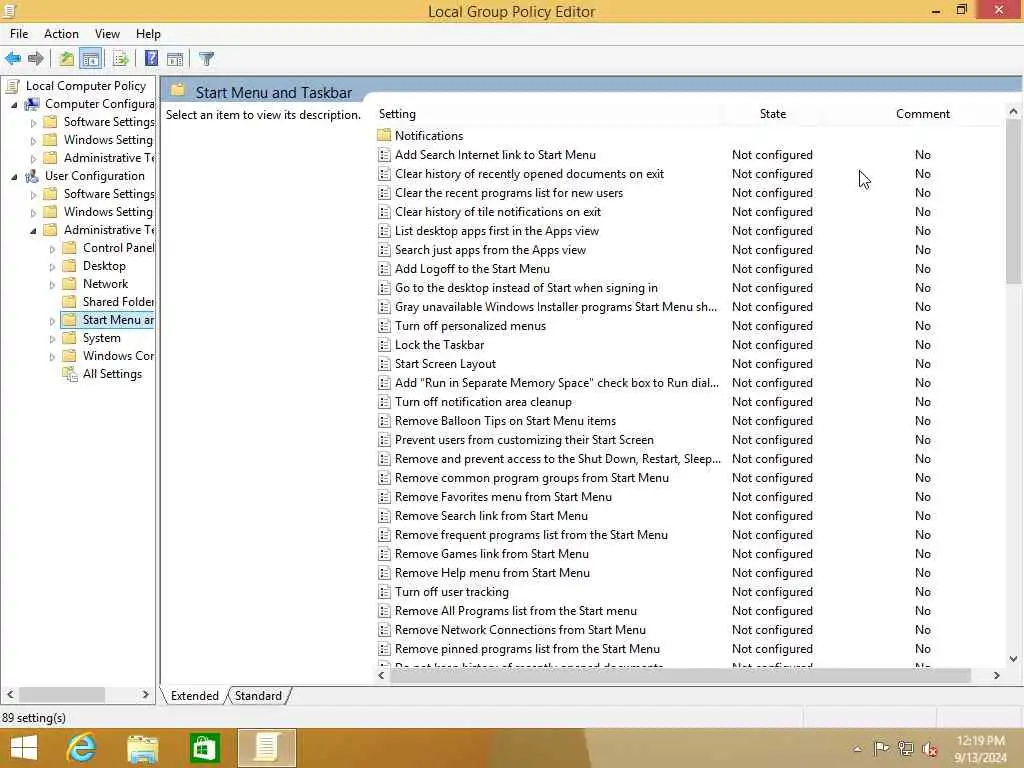
Task: Click the Export List toolbar icon
Action: pos(120,59)
